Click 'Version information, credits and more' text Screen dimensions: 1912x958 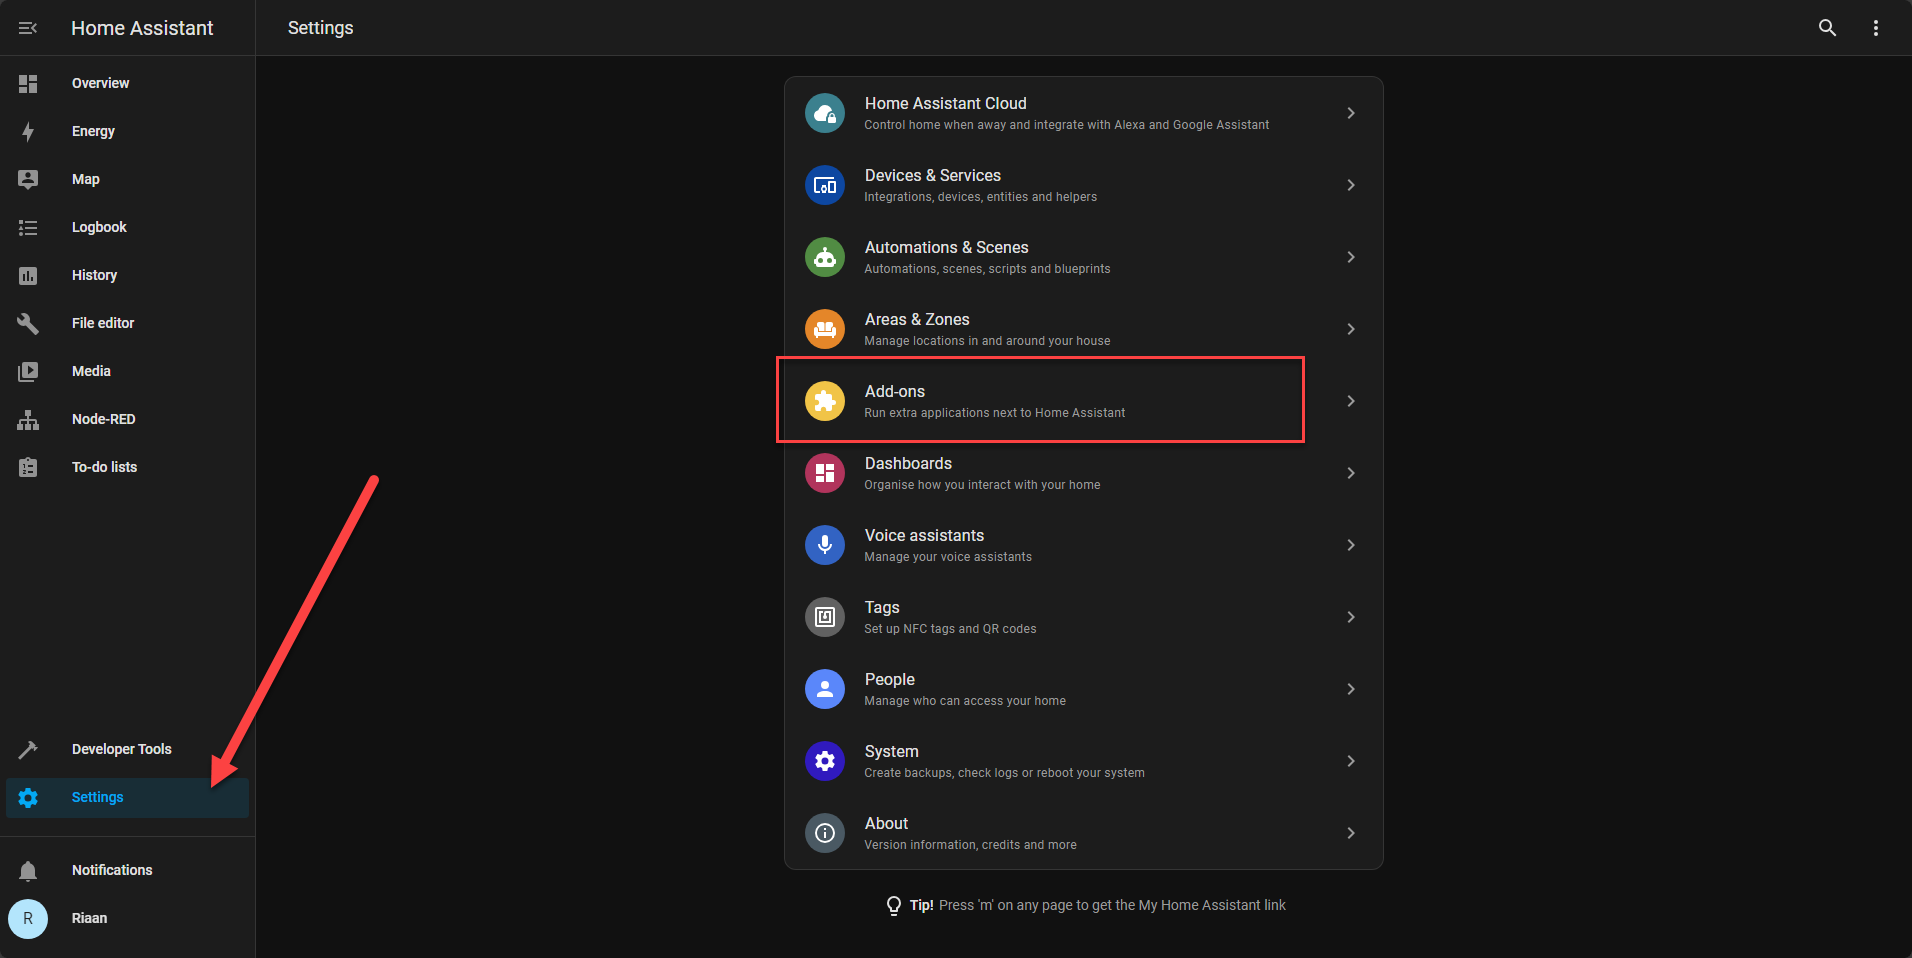[x=970, y=845]
